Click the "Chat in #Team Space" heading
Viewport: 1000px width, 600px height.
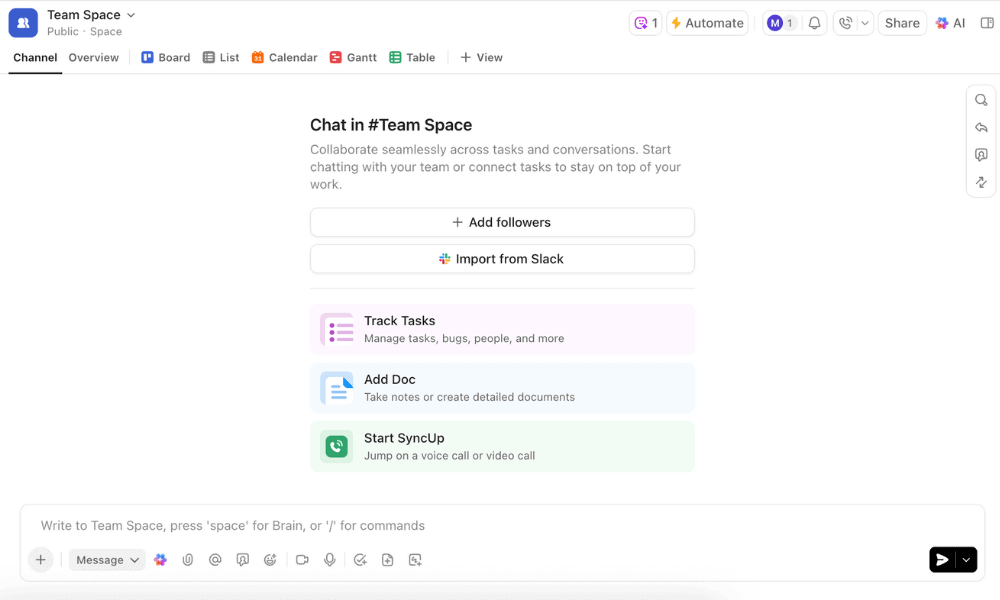tap(391, 125)
